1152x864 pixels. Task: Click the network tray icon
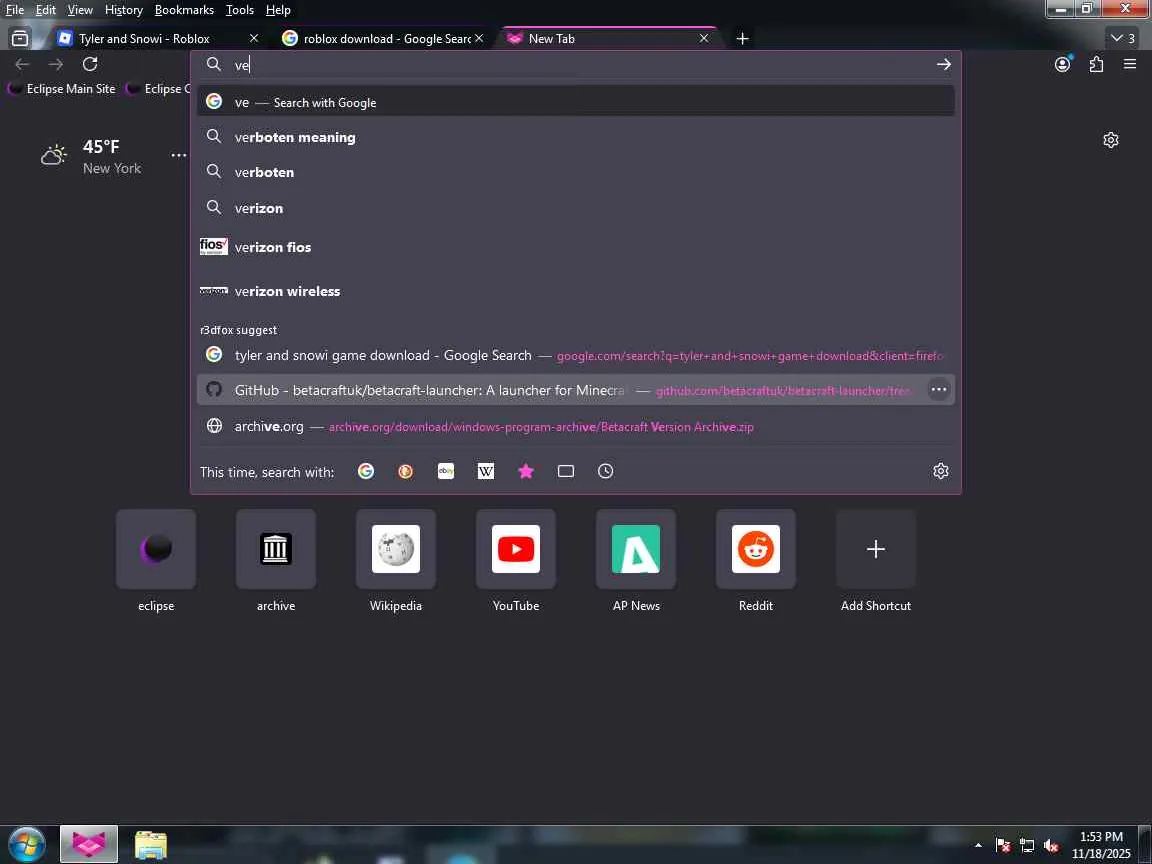tap(1027, 846)
